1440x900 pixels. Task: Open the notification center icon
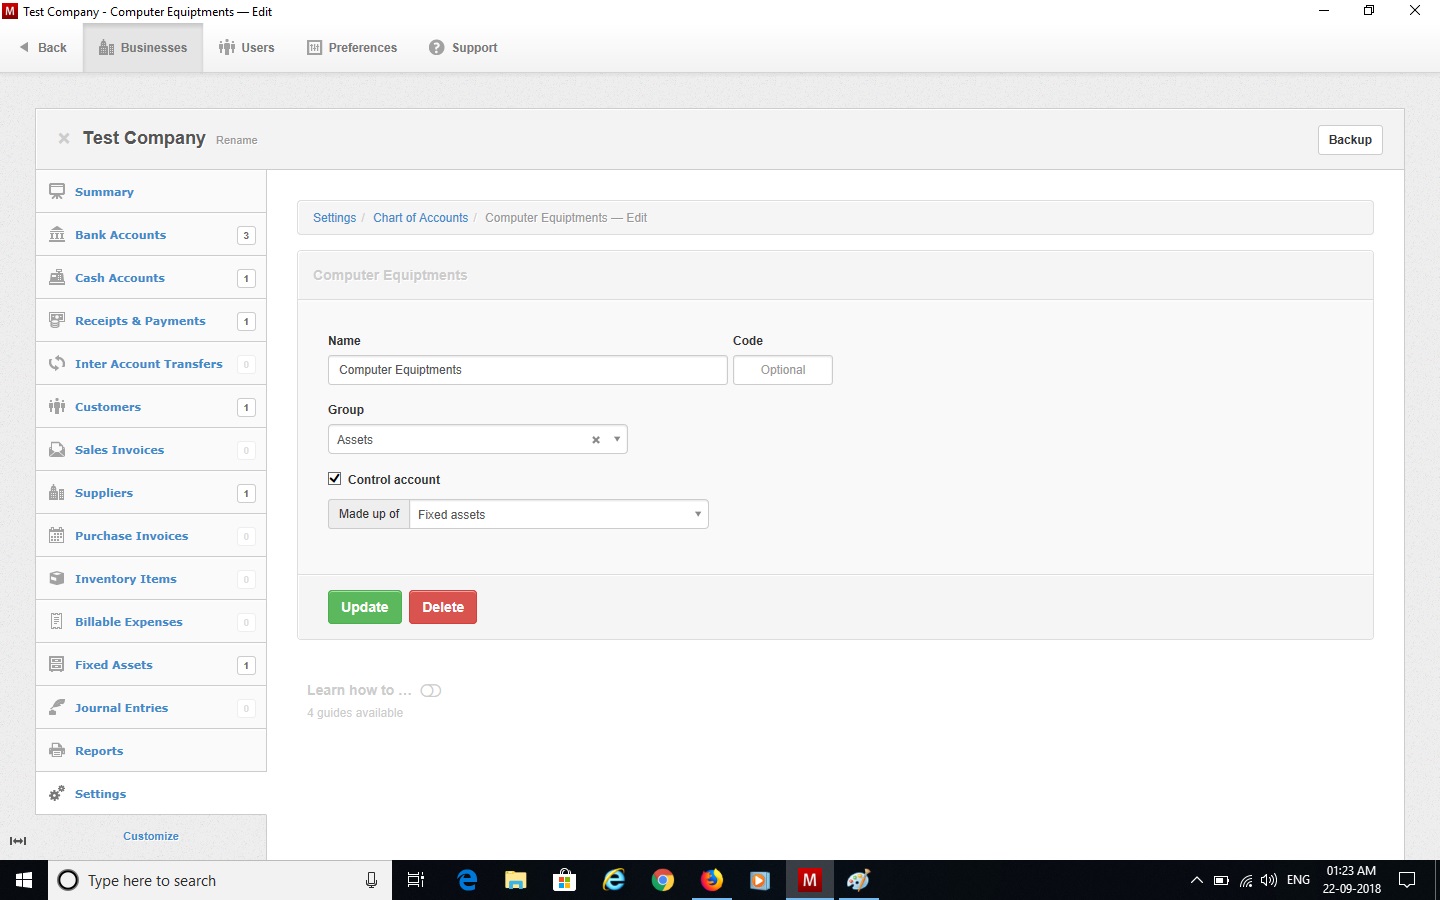(x=1407, y=880)
